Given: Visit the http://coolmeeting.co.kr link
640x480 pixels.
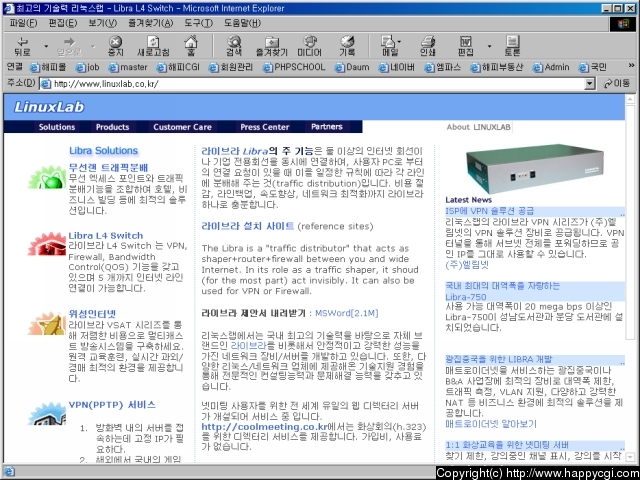Looking at the screenshot, I should [264, 427].
